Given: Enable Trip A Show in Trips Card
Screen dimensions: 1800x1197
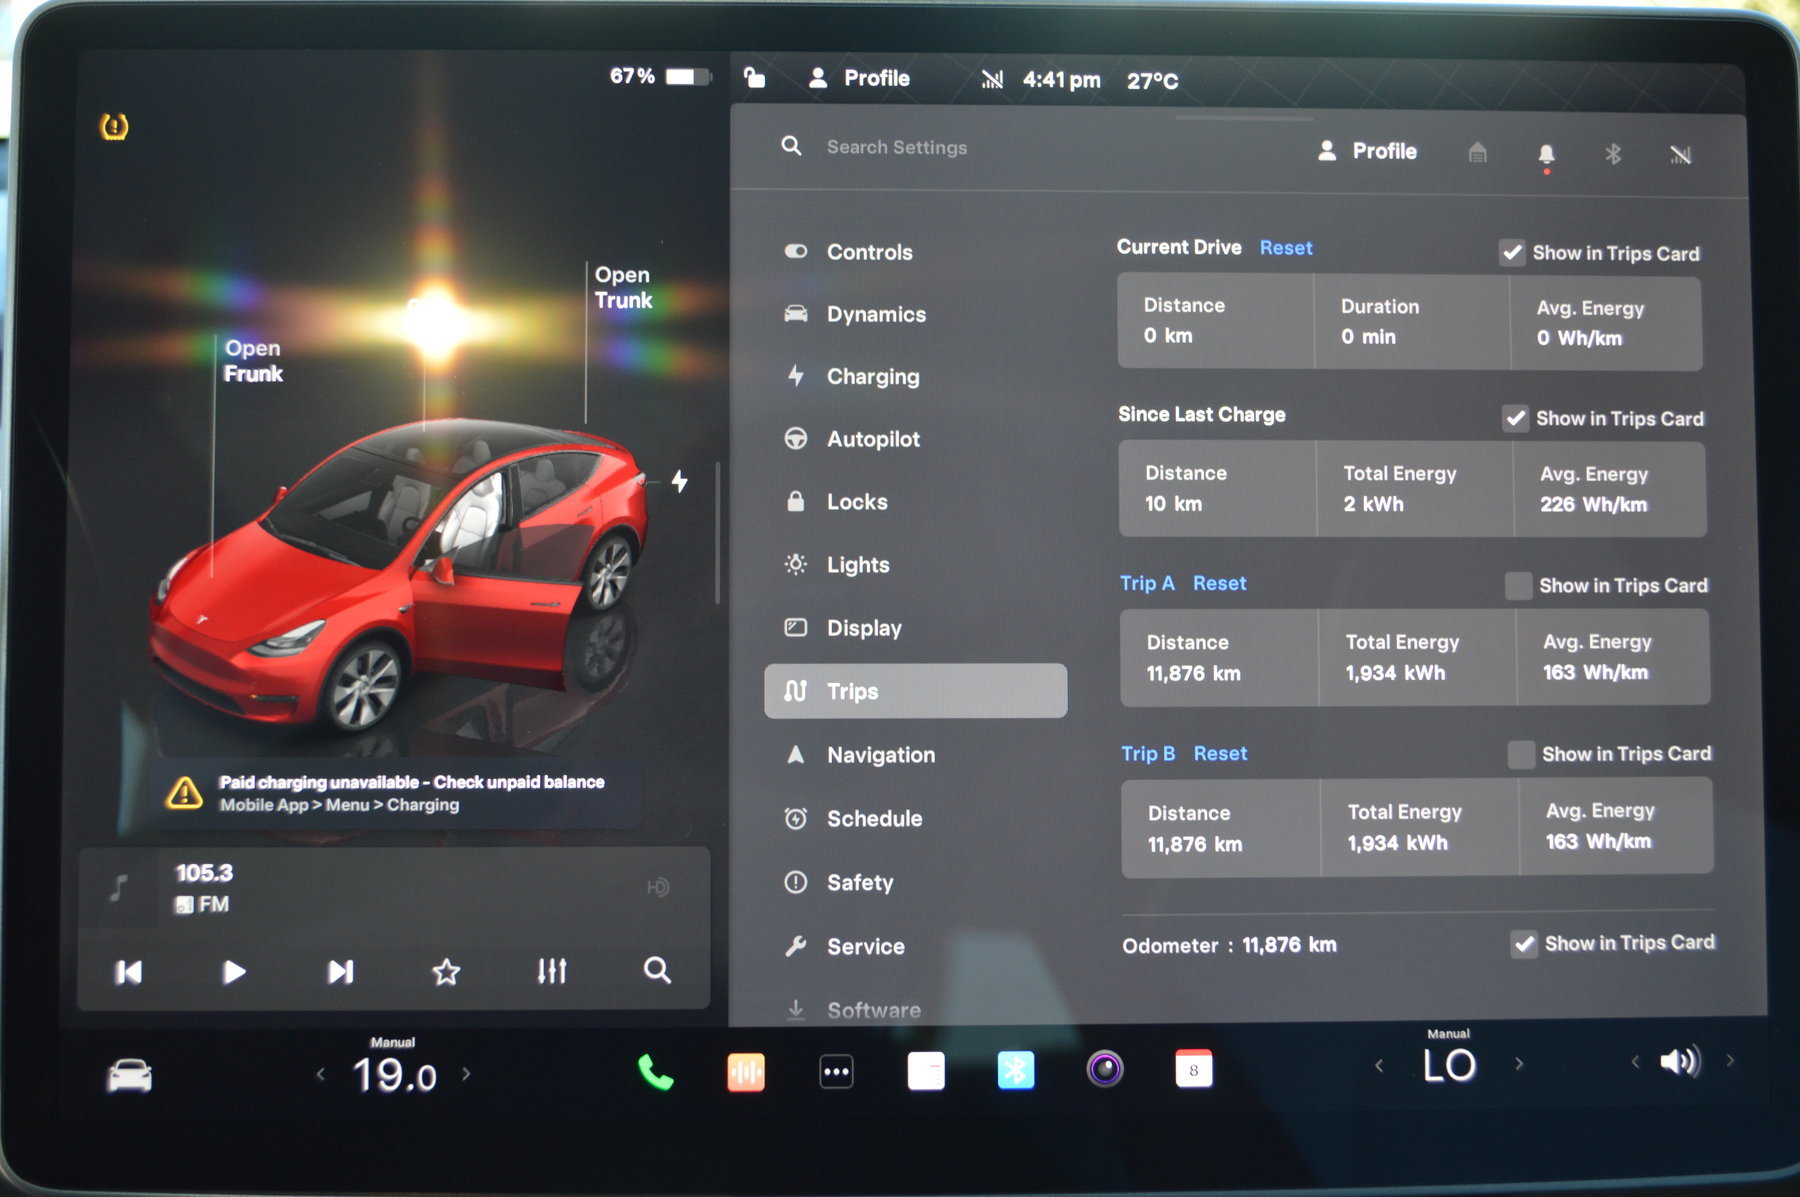Looking at the screenshot, I should 1518,586.
